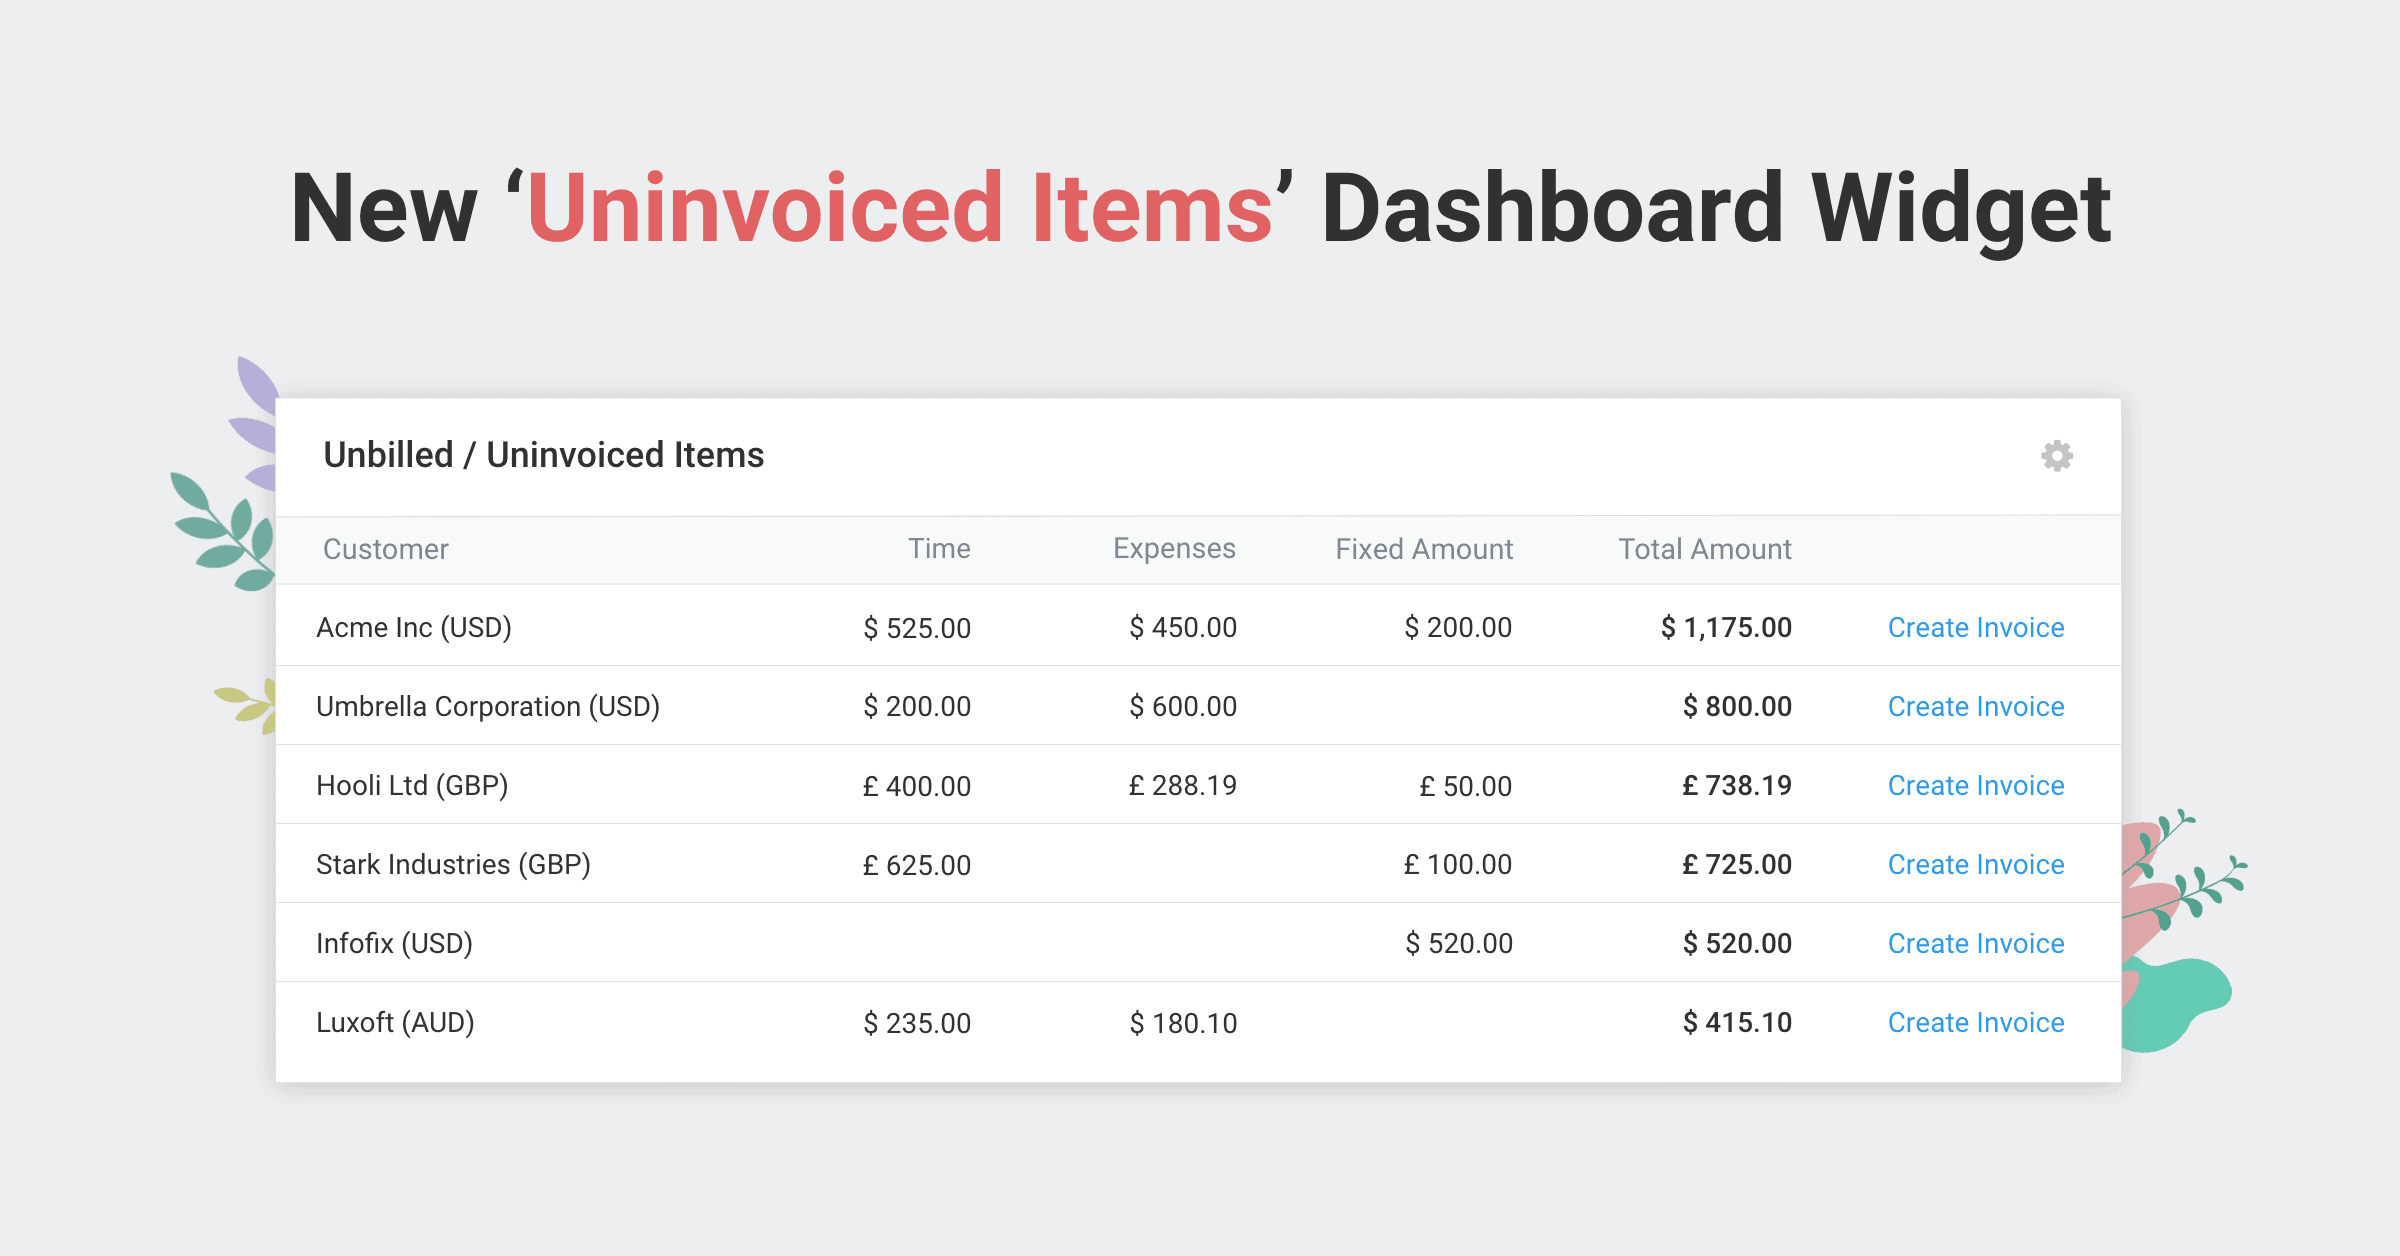Select the Stark Industries customer row

453,864
